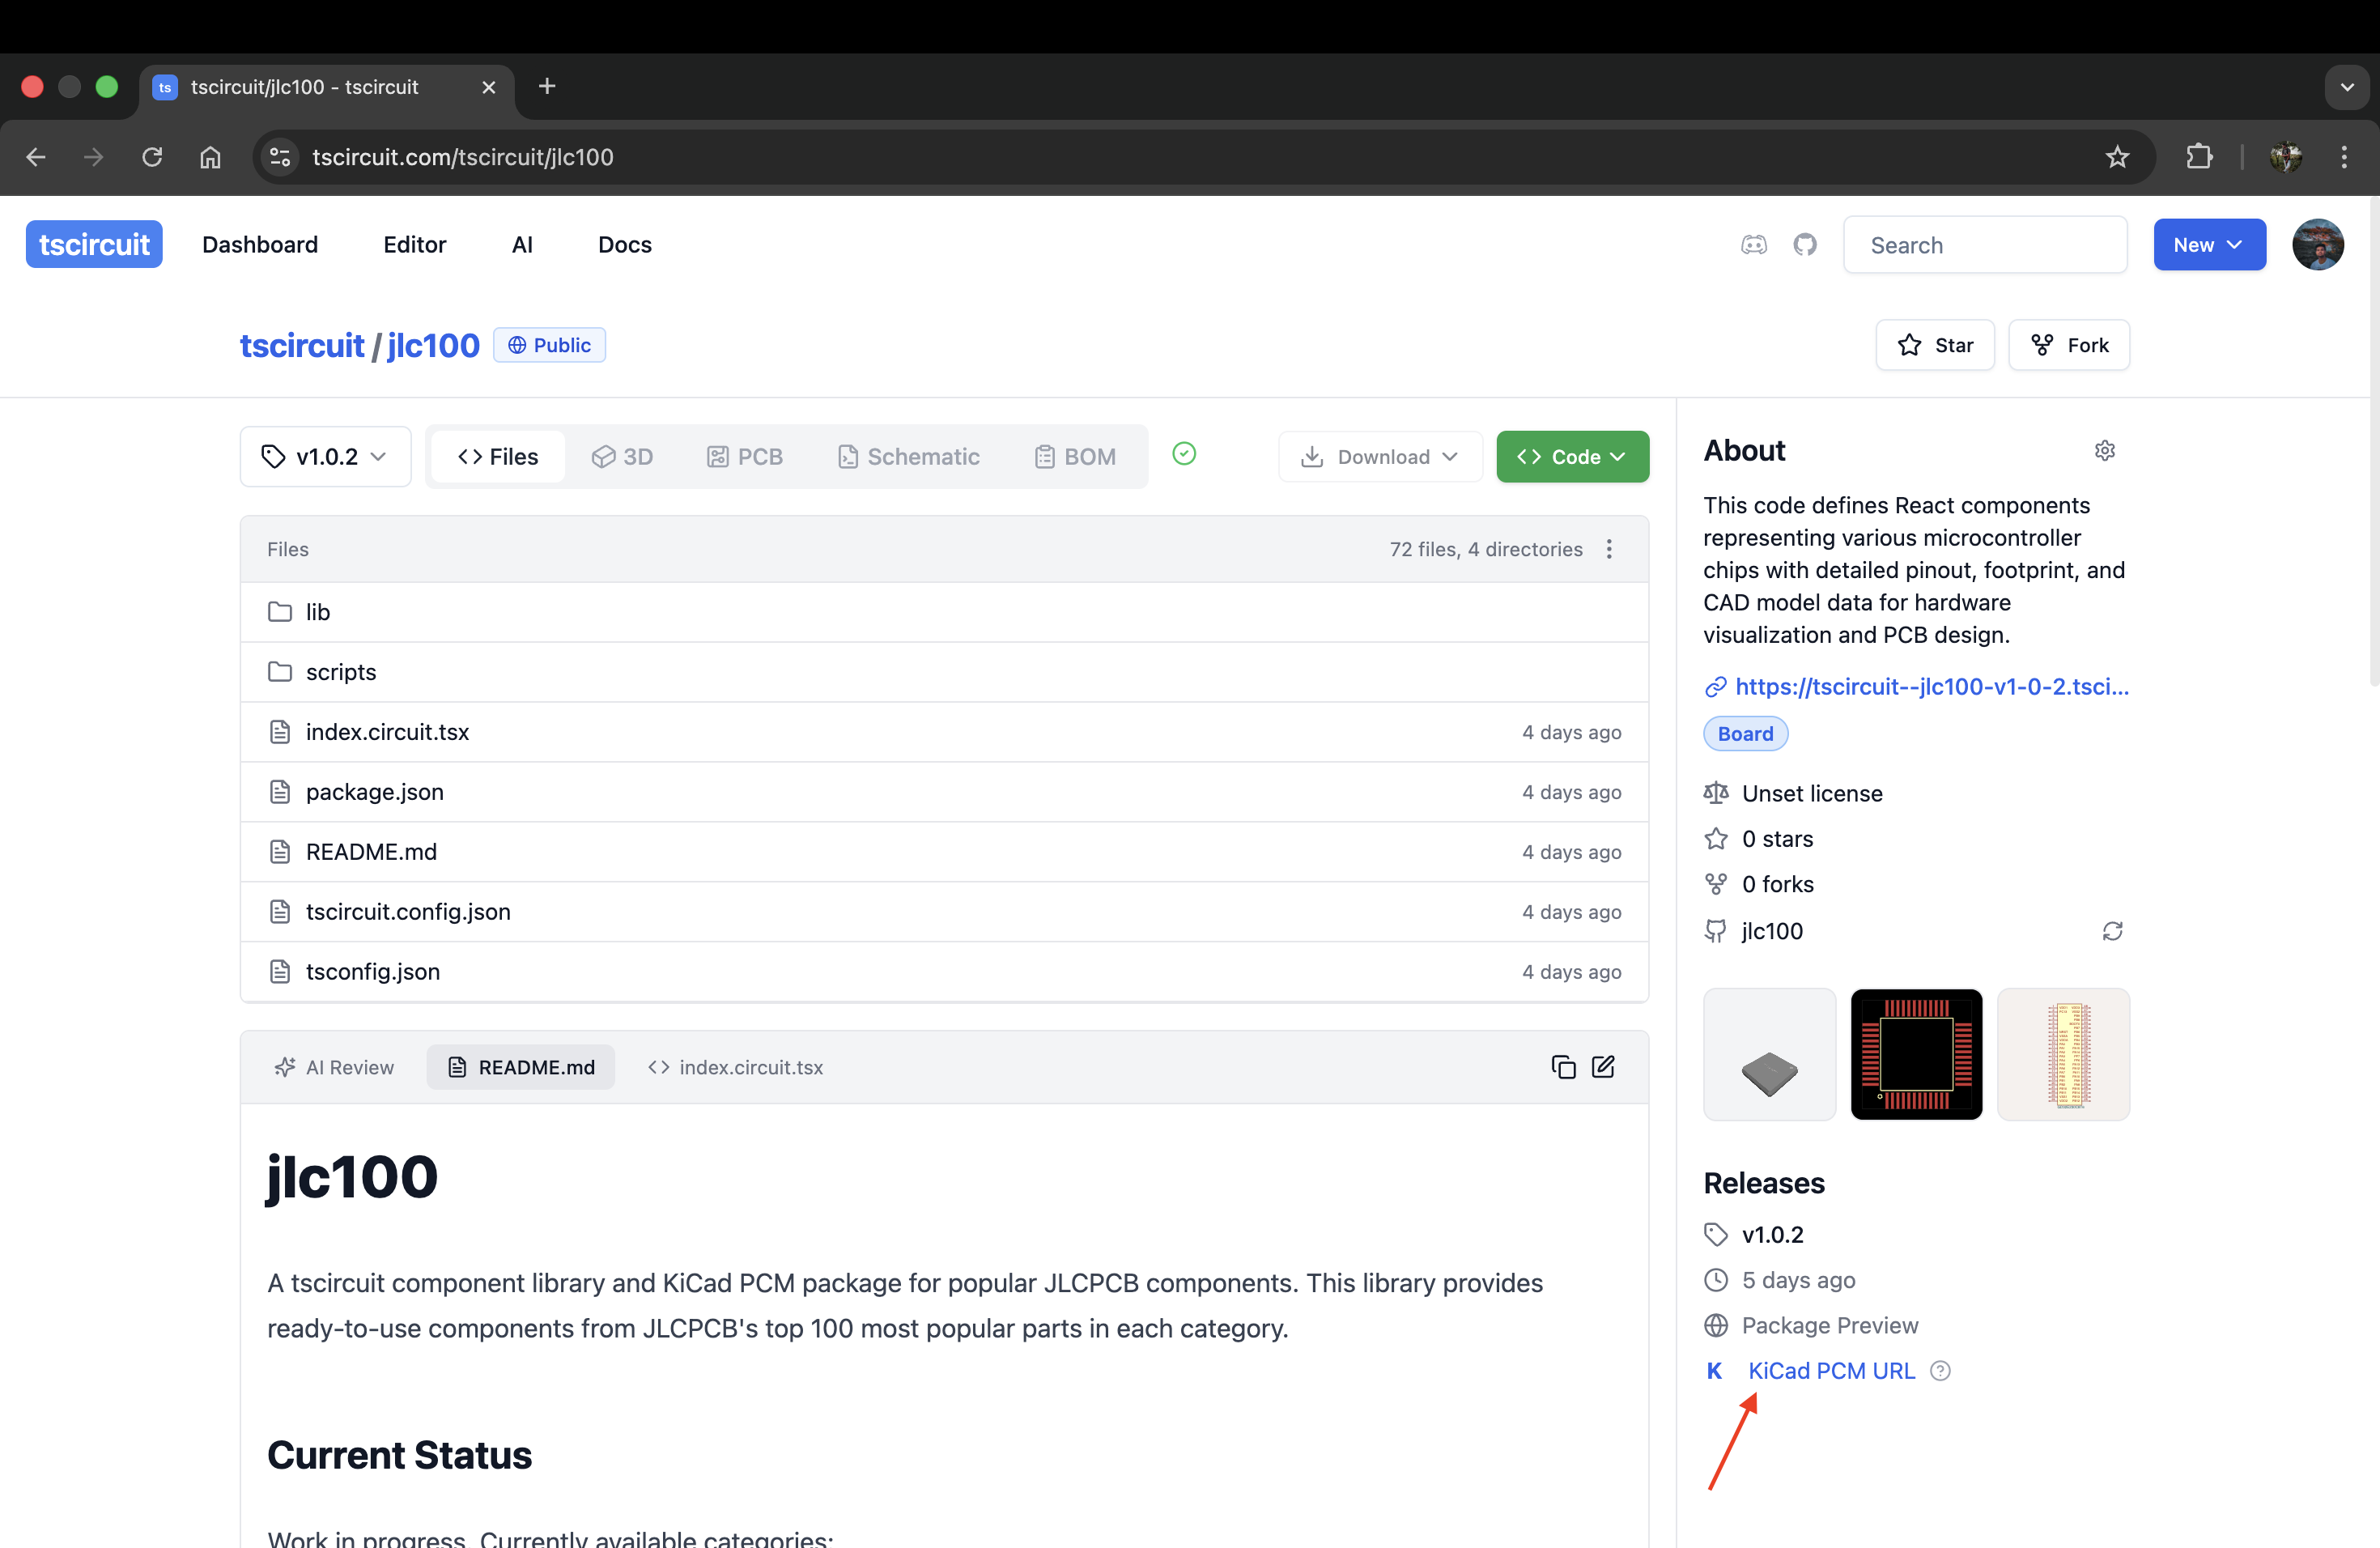
Task: Expand the green Code dropdown
Action: point(1572,457)
